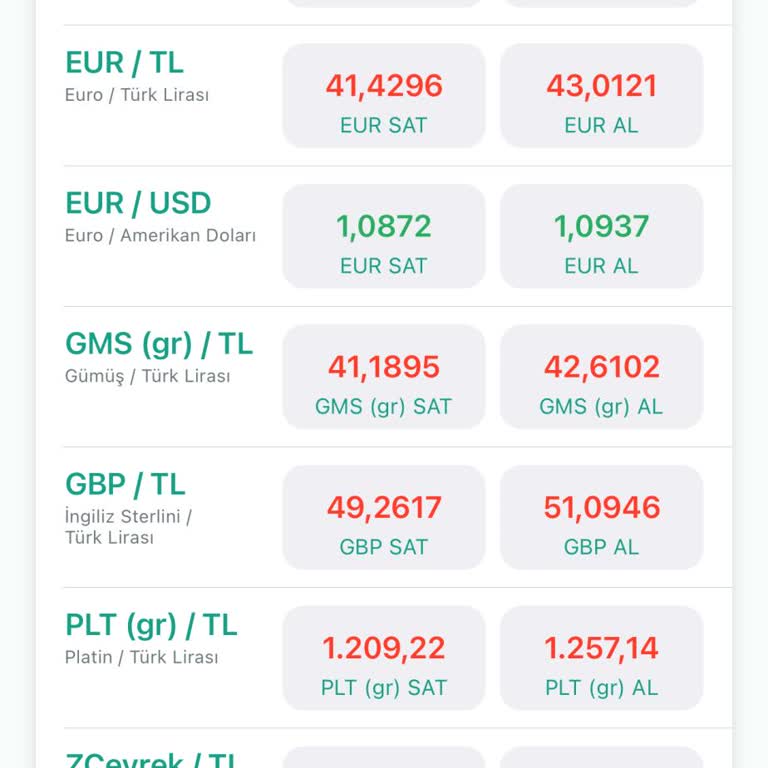Click the Euro / Türk Lirası subtitle

coord(137,95)
